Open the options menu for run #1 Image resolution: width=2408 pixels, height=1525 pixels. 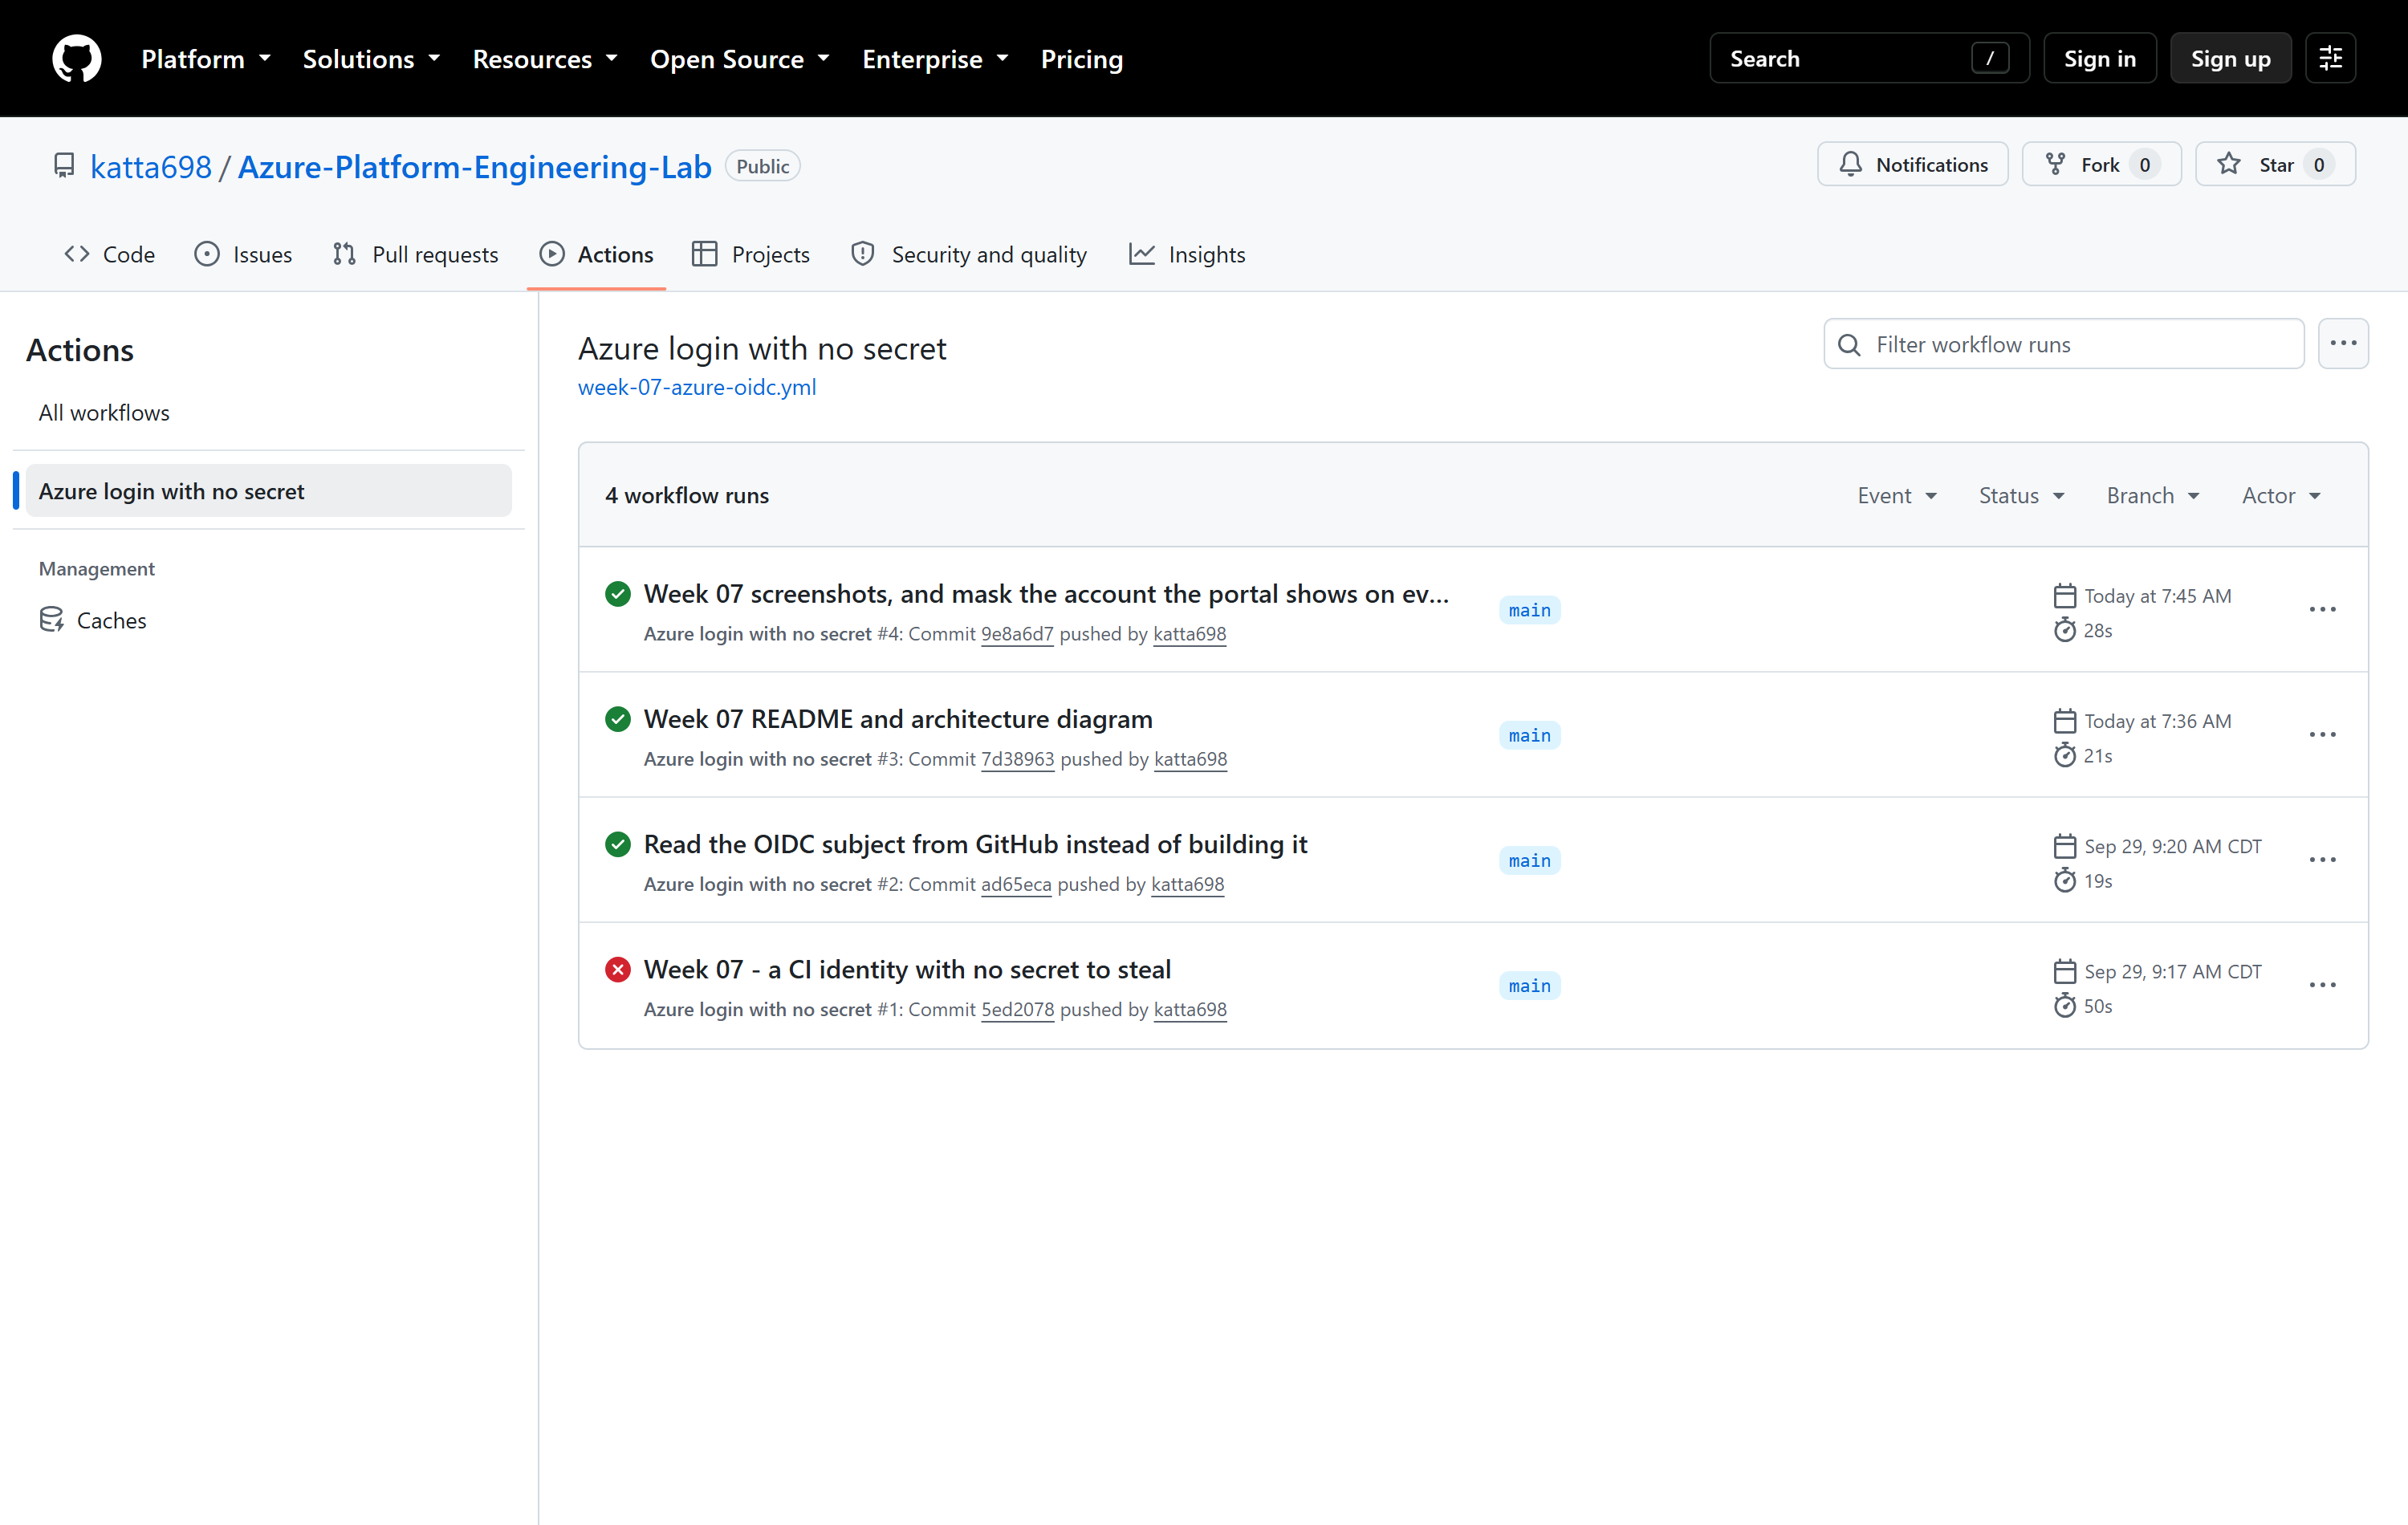(2322, 985)
